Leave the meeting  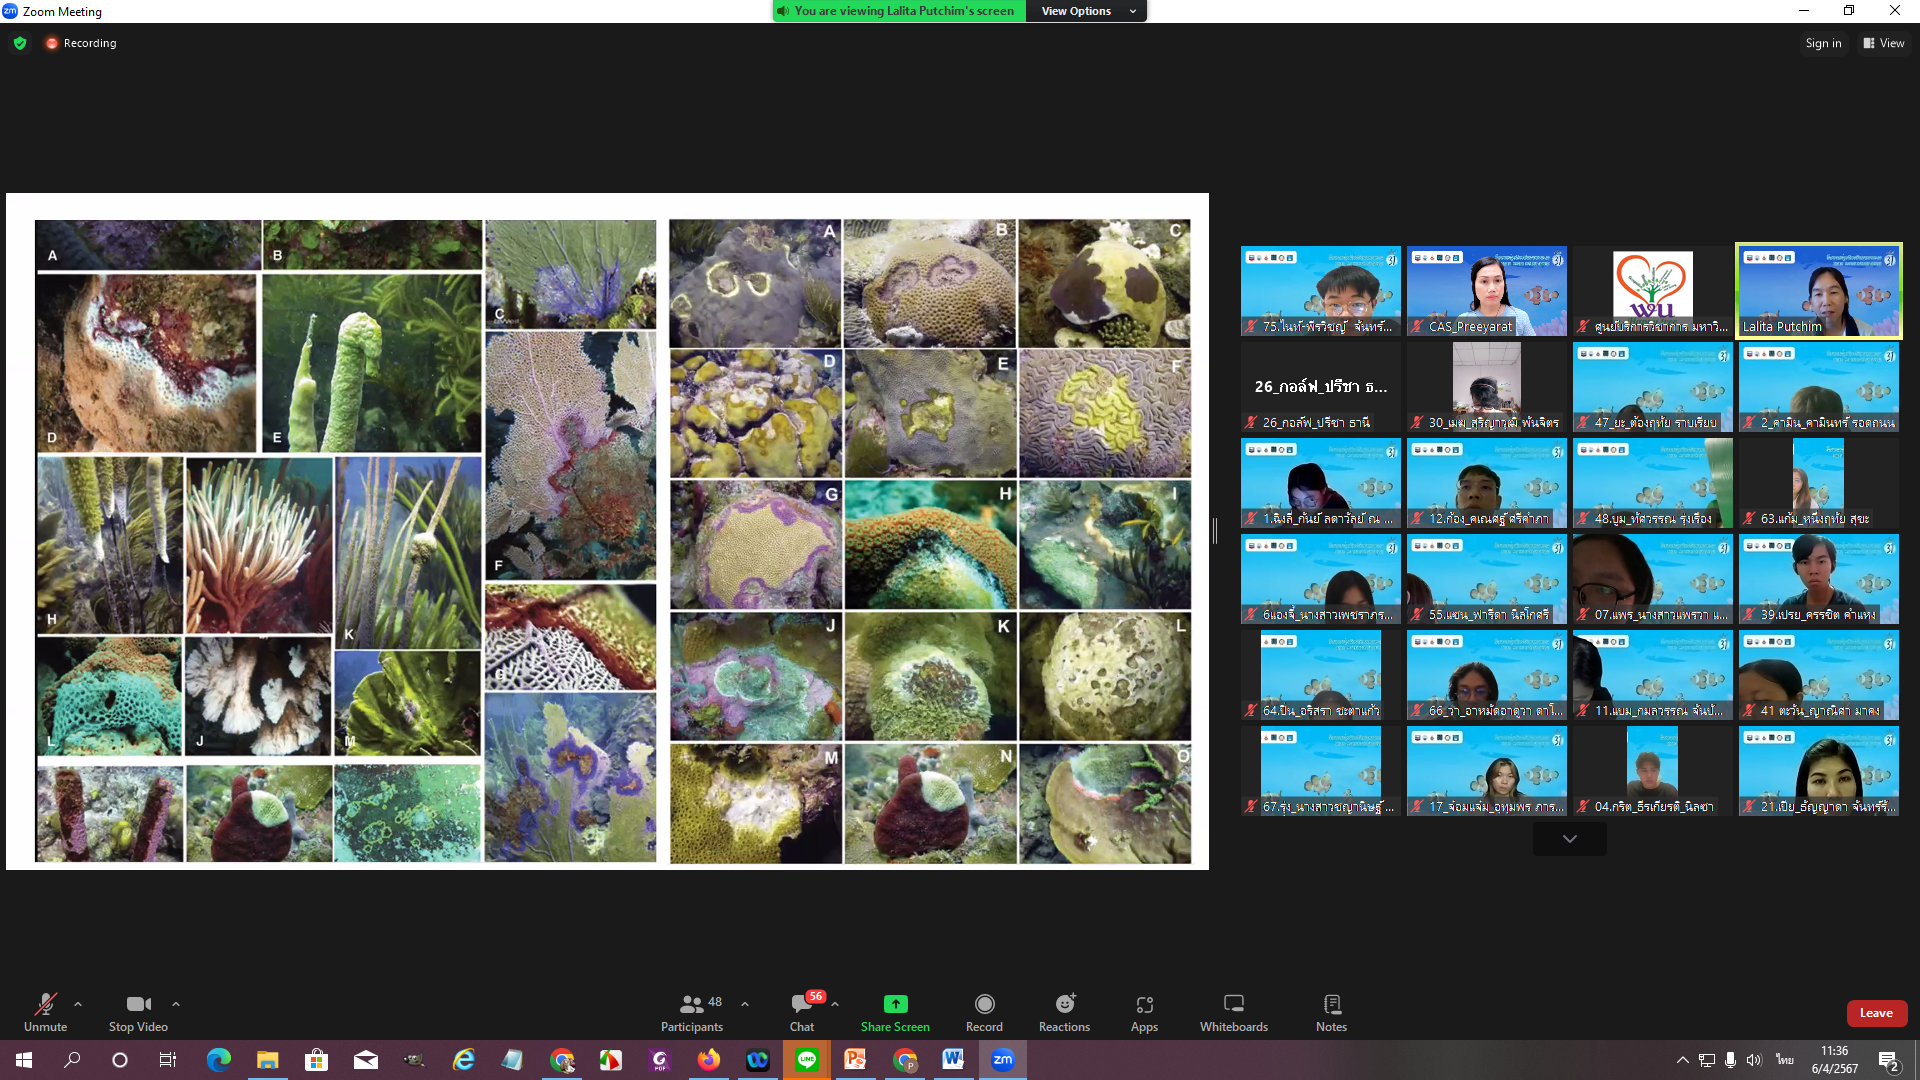(1876, 1013)
